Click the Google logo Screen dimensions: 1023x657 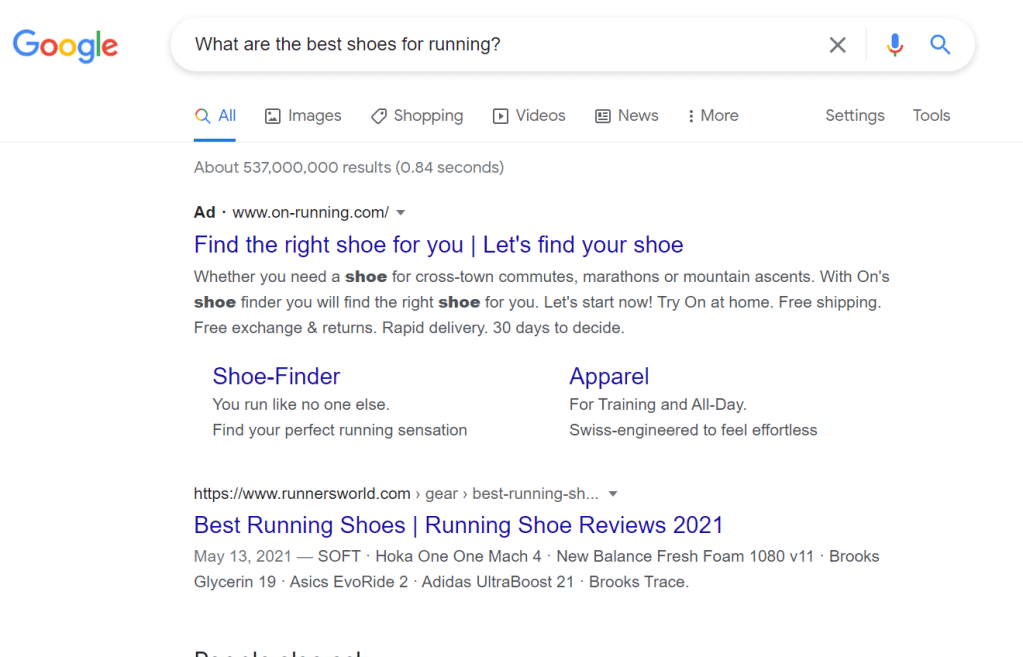click(x=65, y=46)
